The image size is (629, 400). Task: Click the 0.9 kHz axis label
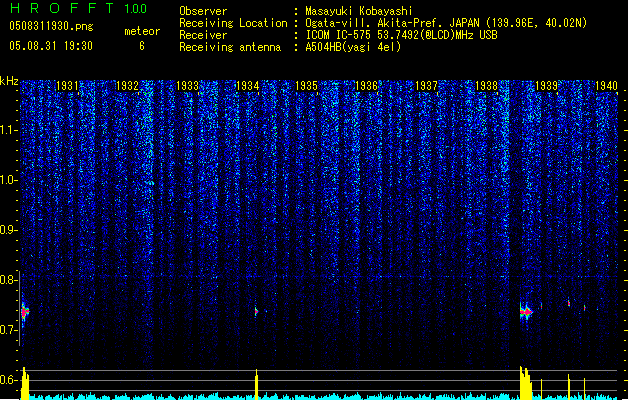(7, 230)
